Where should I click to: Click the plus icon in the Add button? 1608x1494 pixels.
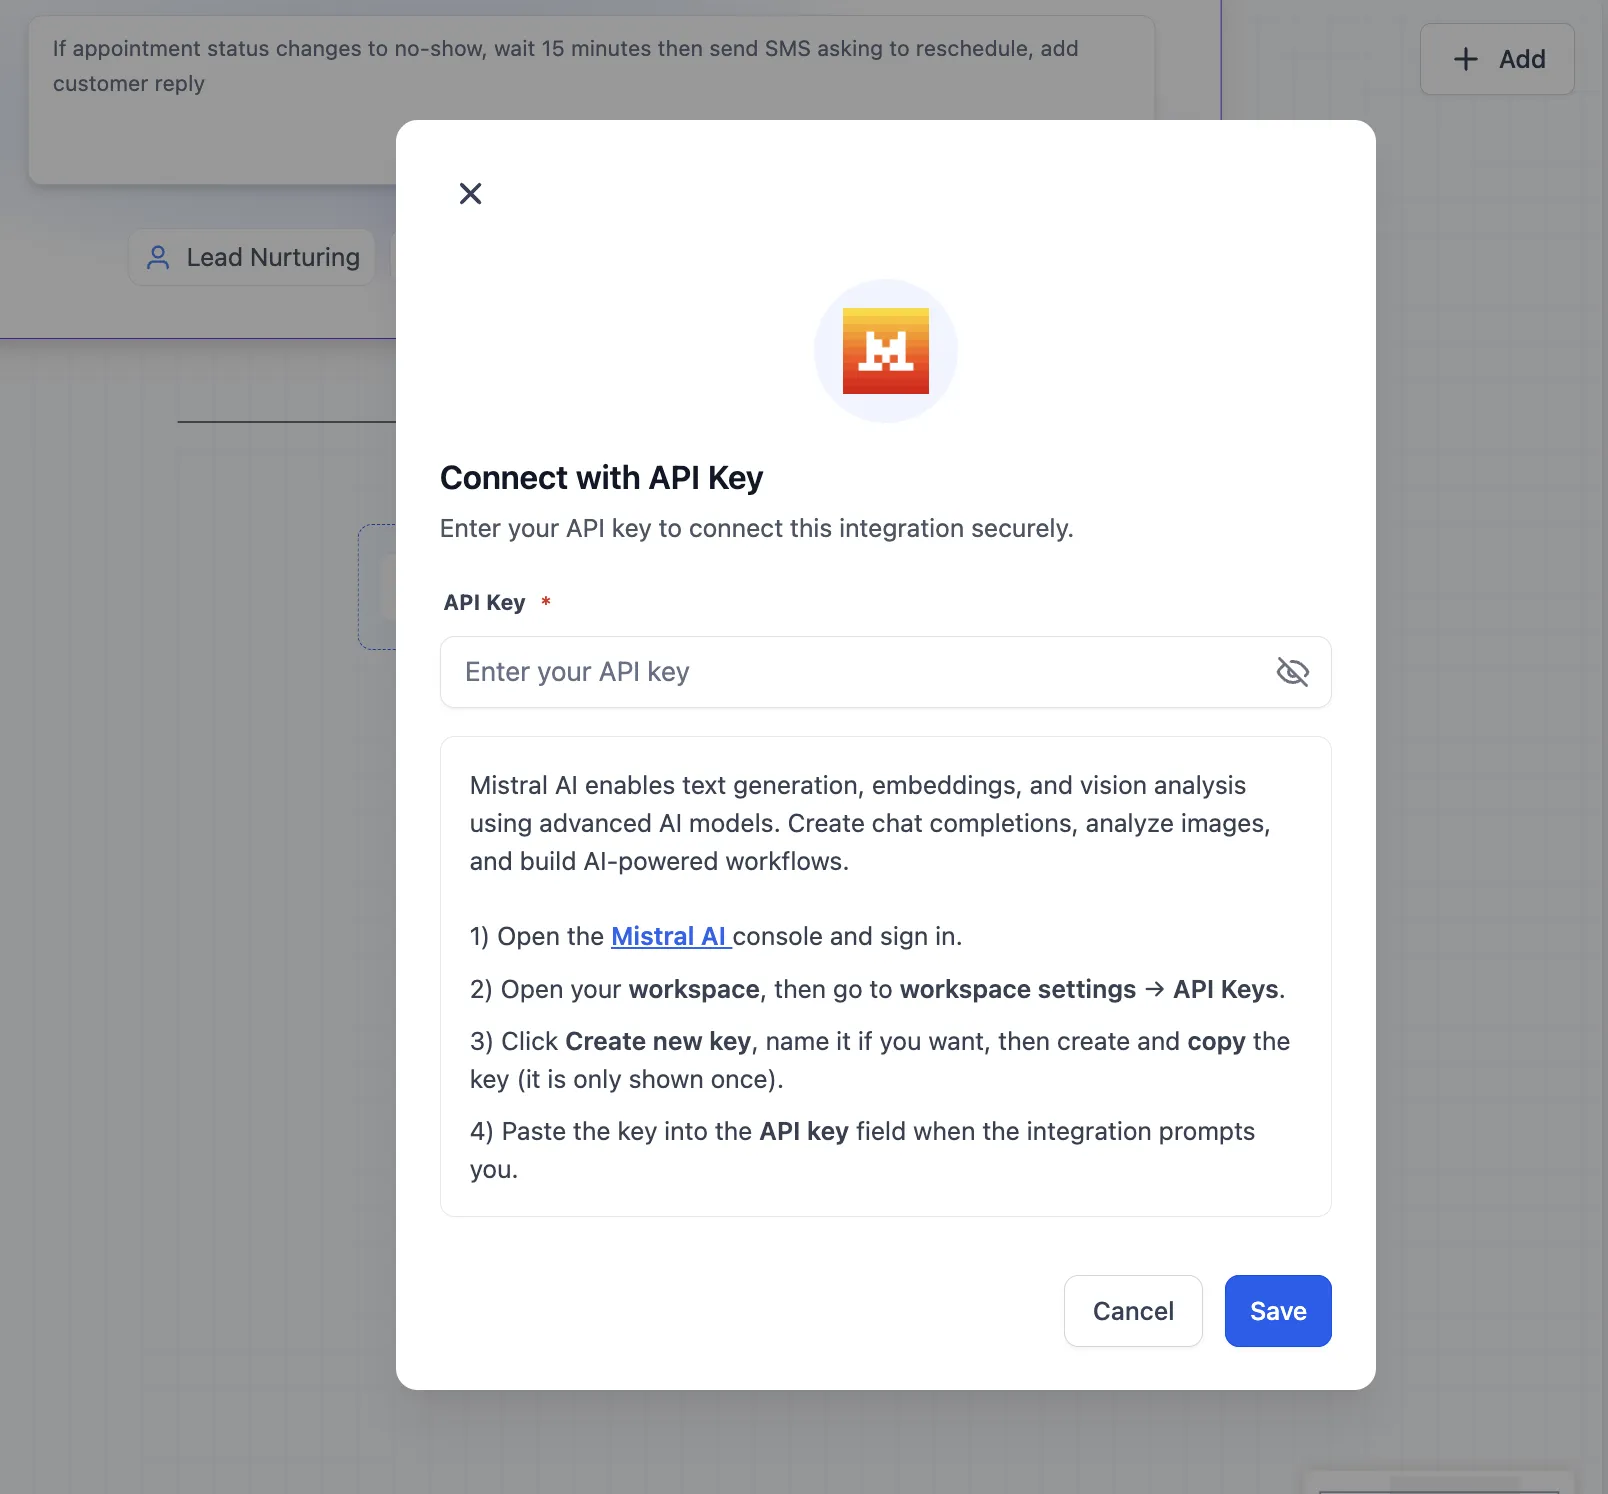(1465, 59)
